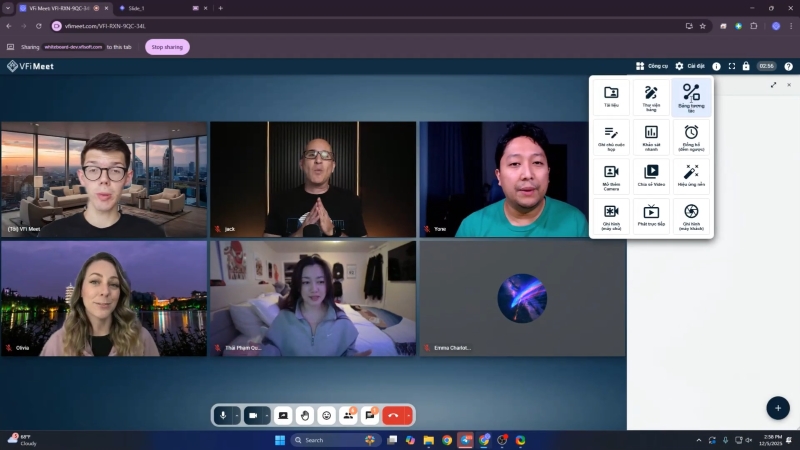Viewport: 800px width, 450px height.
Task: Start Phát trực tiếp live stream
Action: [x=651, y=215]
